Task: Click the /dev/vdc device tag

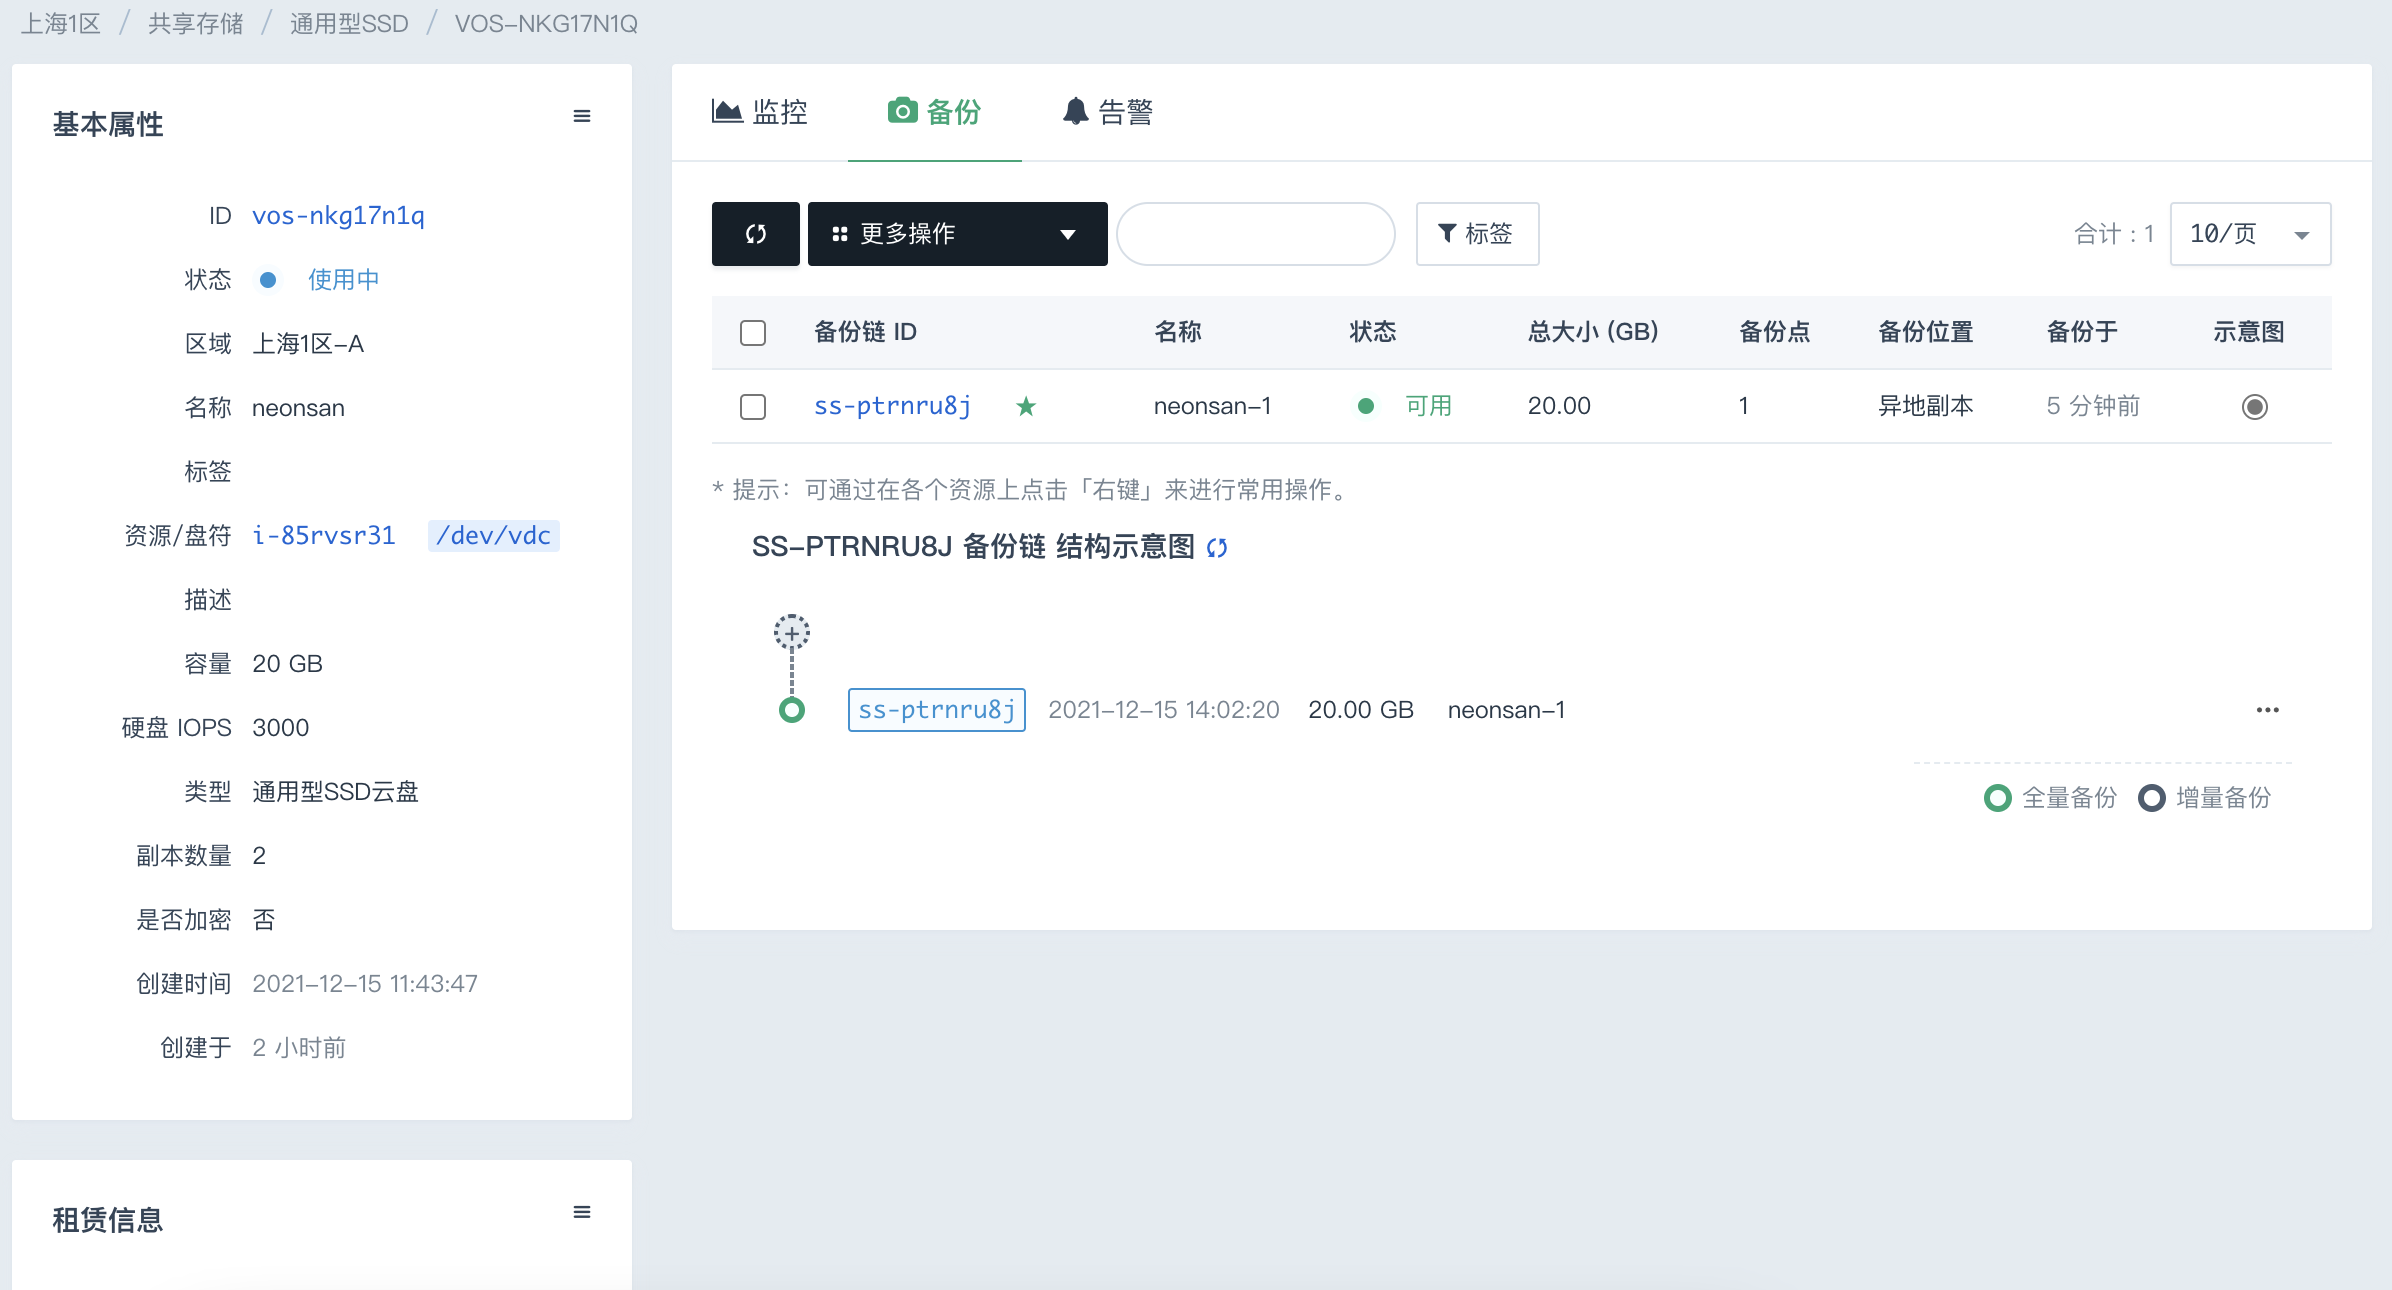Action: [494, 536]
